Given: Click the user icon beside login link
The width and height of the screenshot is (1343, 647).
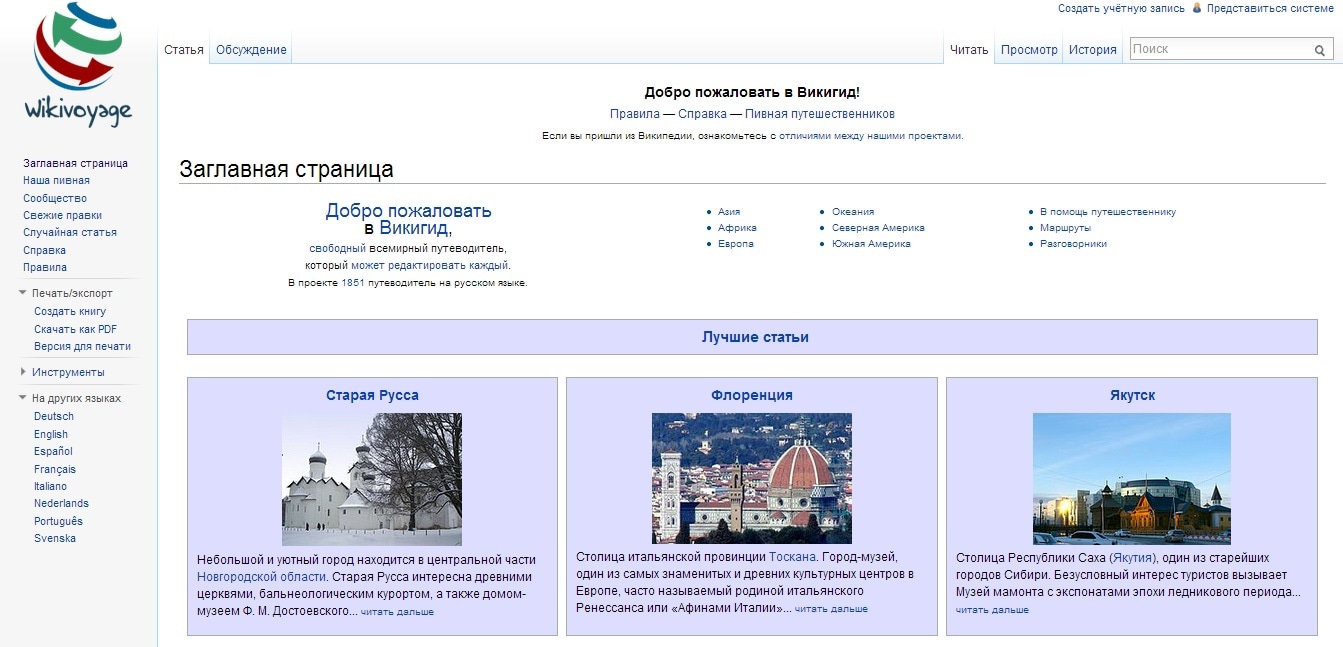Looking at the screenshot, I should tap(1196, 8).
